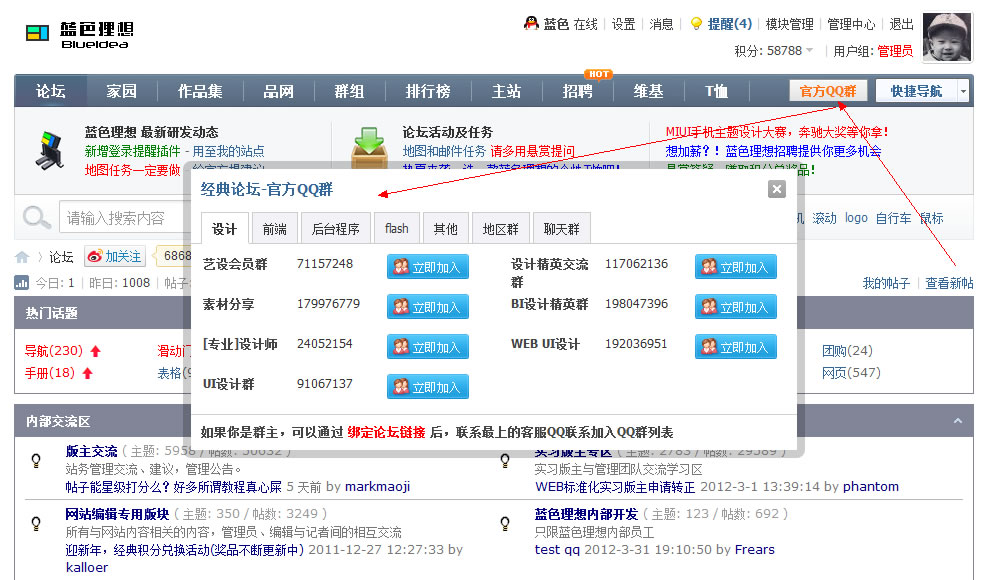The width and height of the screenshot is (983, 580).
Task: Open the 版主交流 forum
Action: point(92,451)
